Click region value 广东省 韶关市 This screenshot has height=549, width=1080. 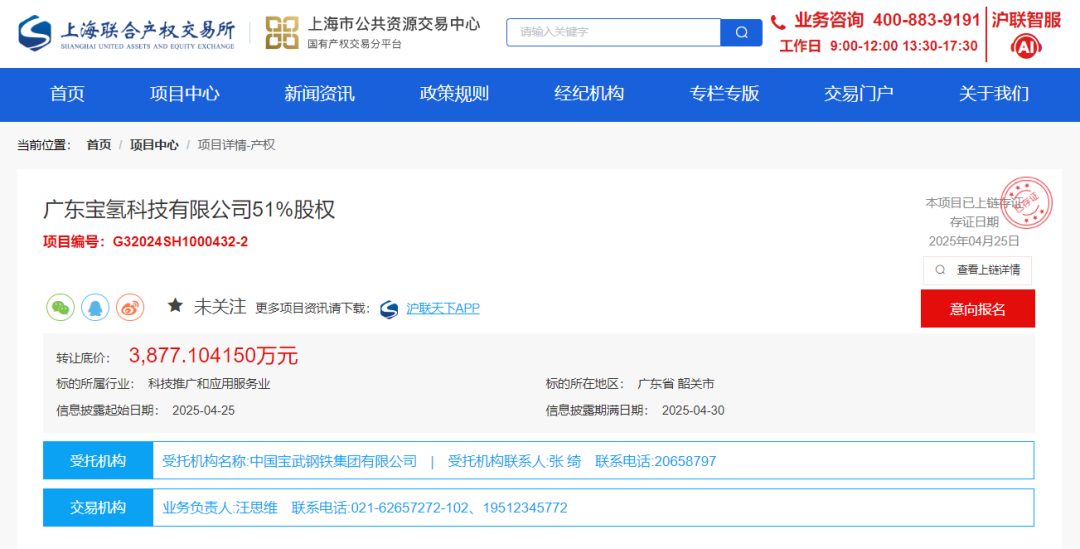(676, 384)
